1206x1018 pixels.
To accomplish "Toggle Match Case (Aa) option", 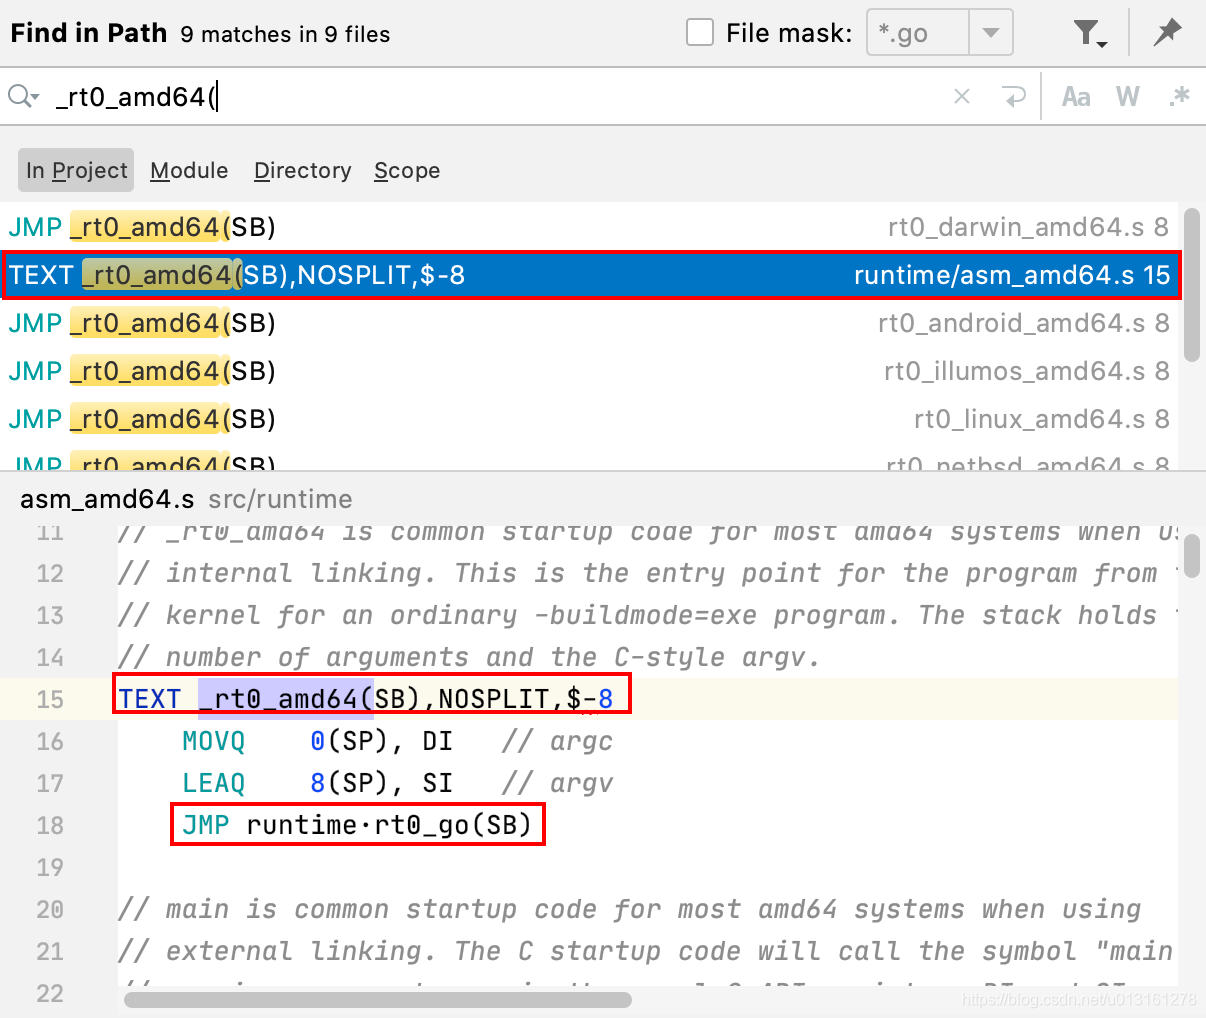I will tap(1076, 97).
